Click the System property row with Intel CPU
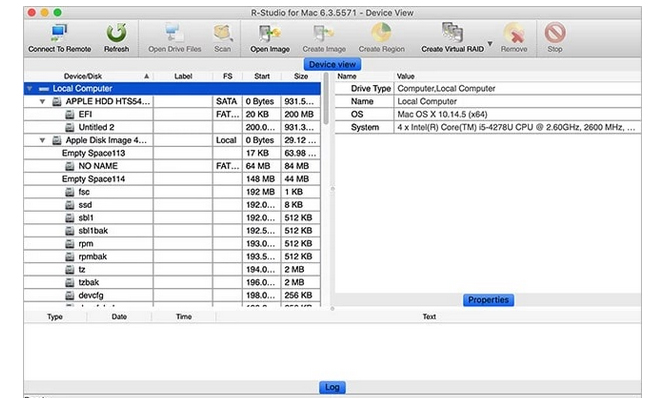Viewport: 662px width, 398px height. point(488,127)
